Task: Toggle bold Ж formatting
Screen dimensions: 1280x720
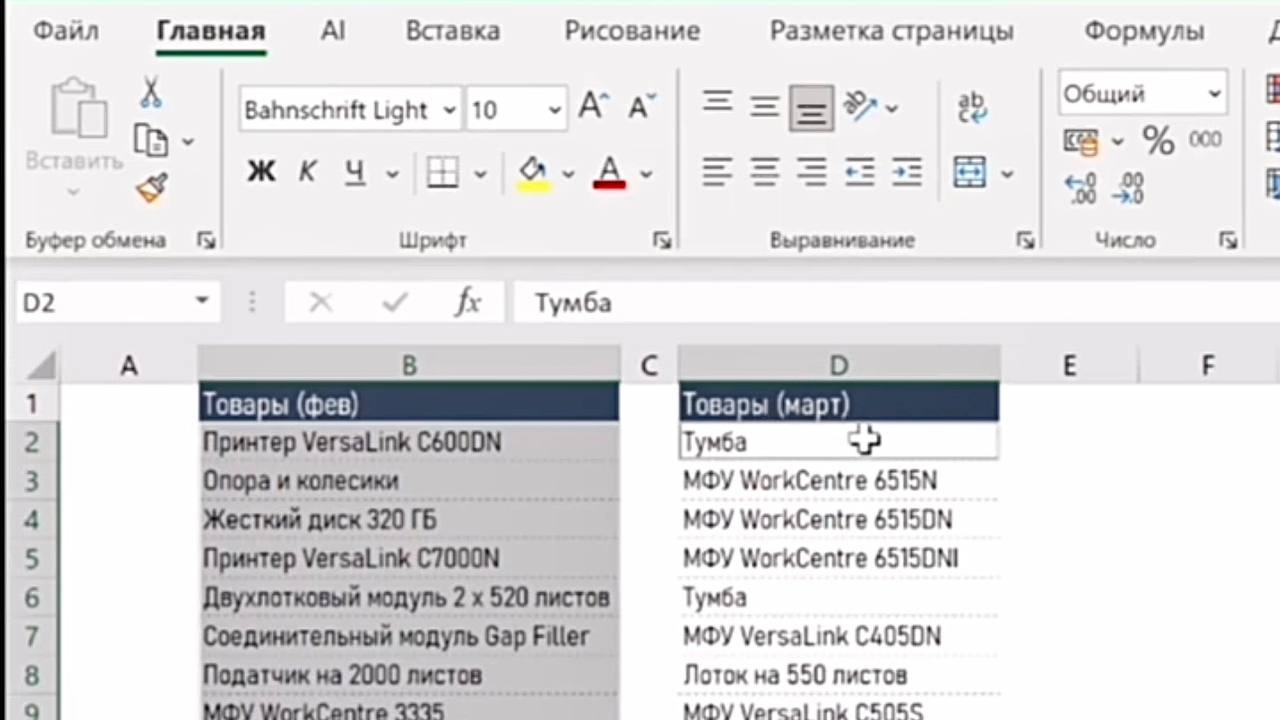Action: pyautogui.click(x=261, y=172)
